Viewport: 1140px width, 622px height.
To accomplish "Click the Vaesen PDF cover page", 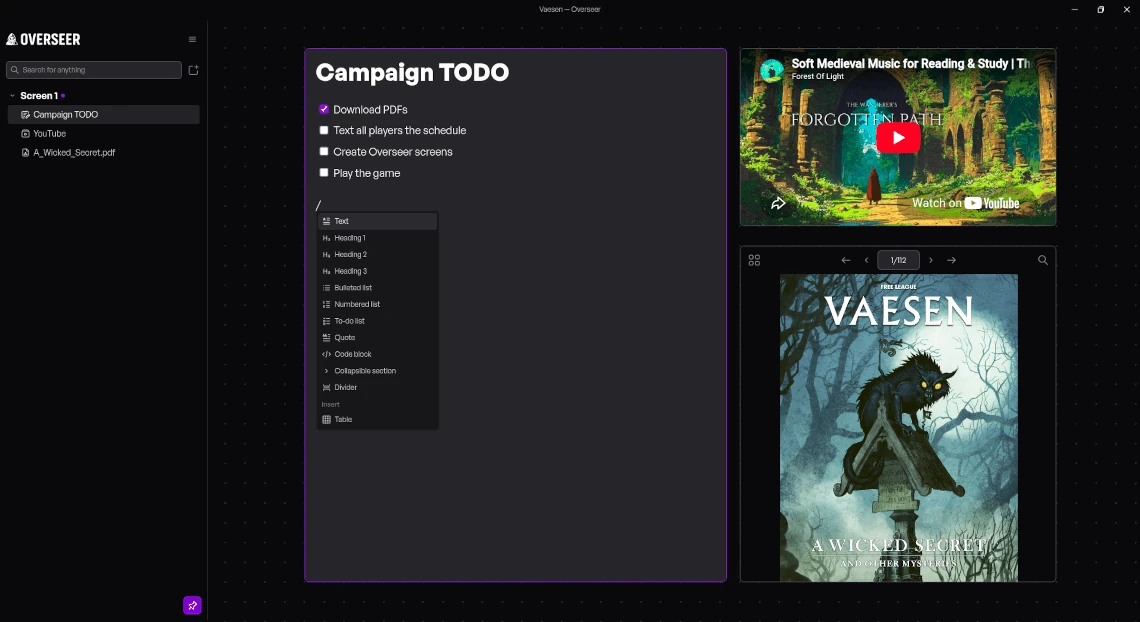I will [899, 427].
